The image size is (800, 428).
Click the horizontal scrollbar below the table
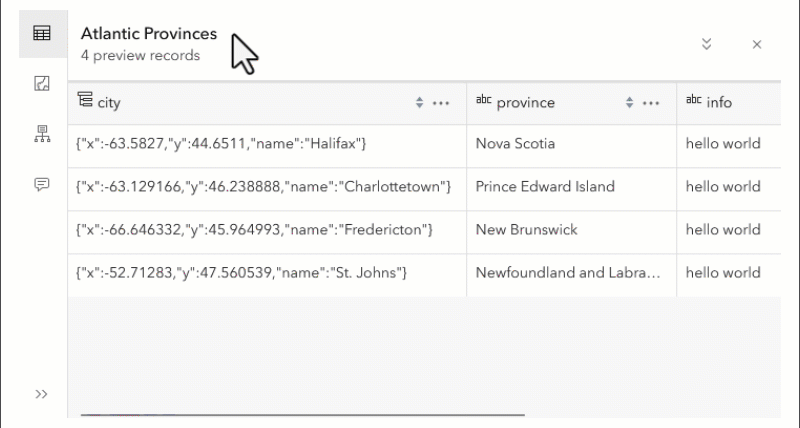pos(300,413)
